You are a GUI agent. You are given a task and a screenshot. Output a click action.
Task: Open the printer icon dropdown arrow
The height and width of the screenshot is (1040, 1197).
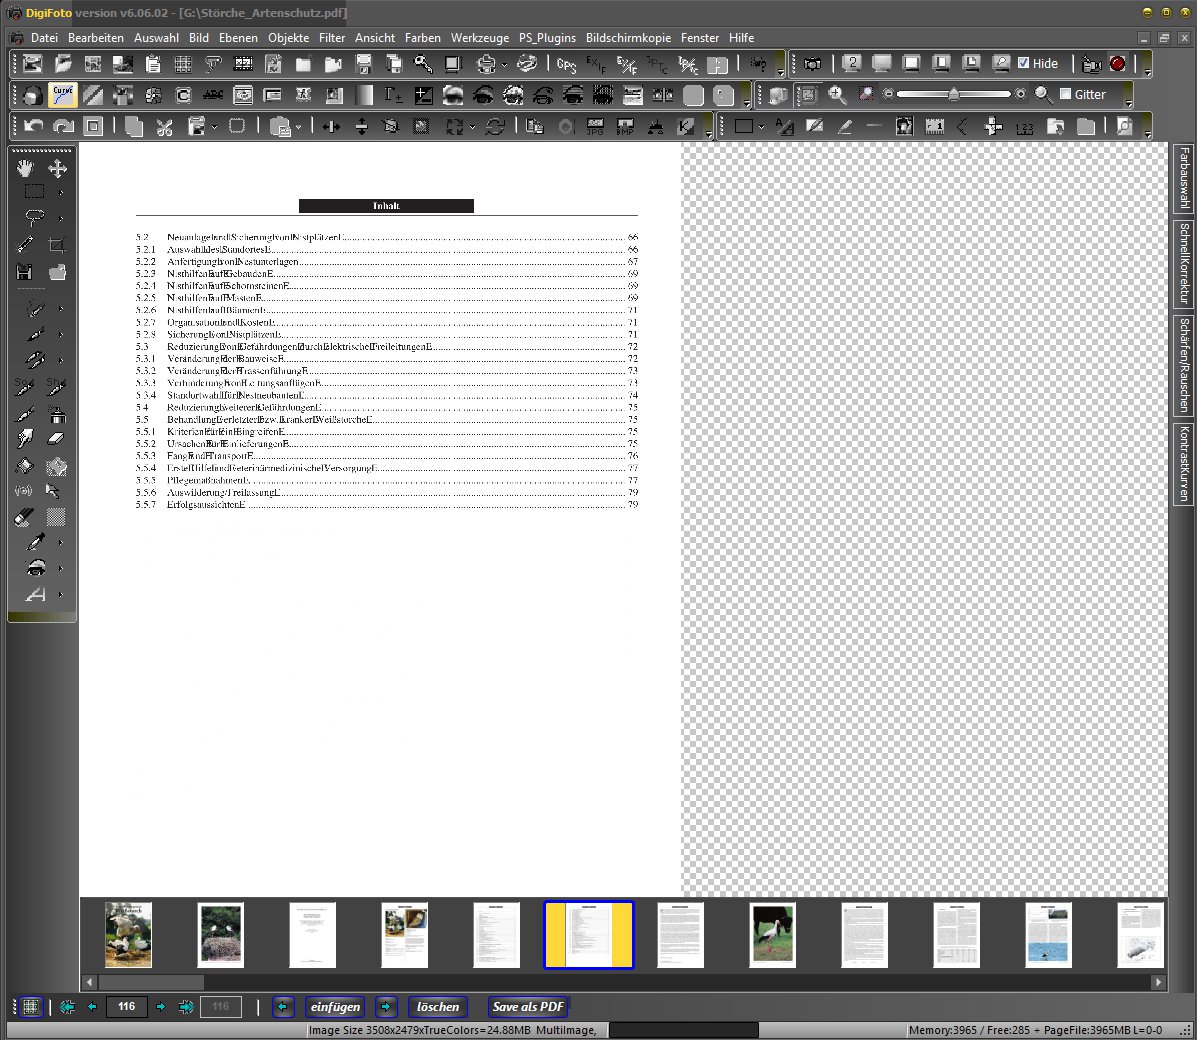[504, 65]
